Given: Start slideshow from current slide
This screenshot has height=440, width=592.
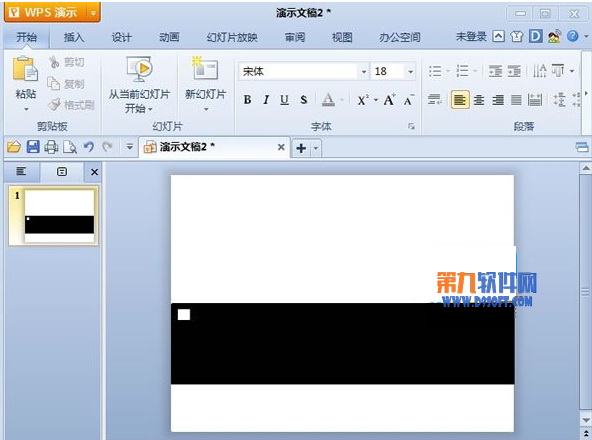Looking at the screenshot, I should pyautogui.click(x=139, y=85).
